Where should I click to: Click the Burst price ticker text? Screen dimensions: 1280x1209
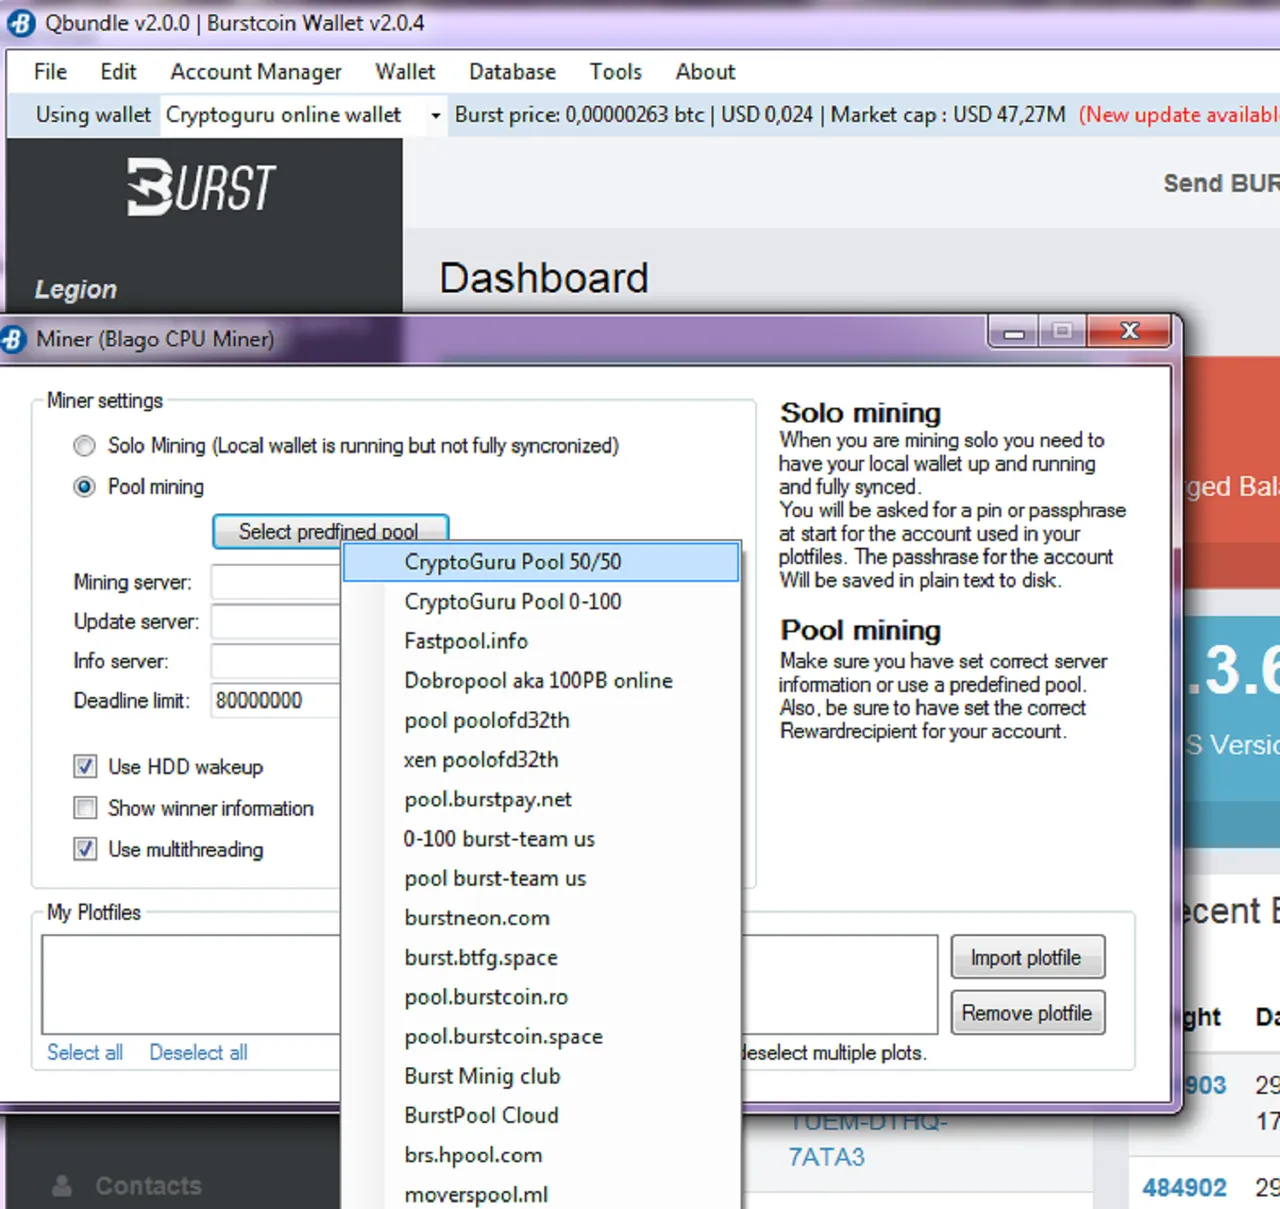click(579, 115)
